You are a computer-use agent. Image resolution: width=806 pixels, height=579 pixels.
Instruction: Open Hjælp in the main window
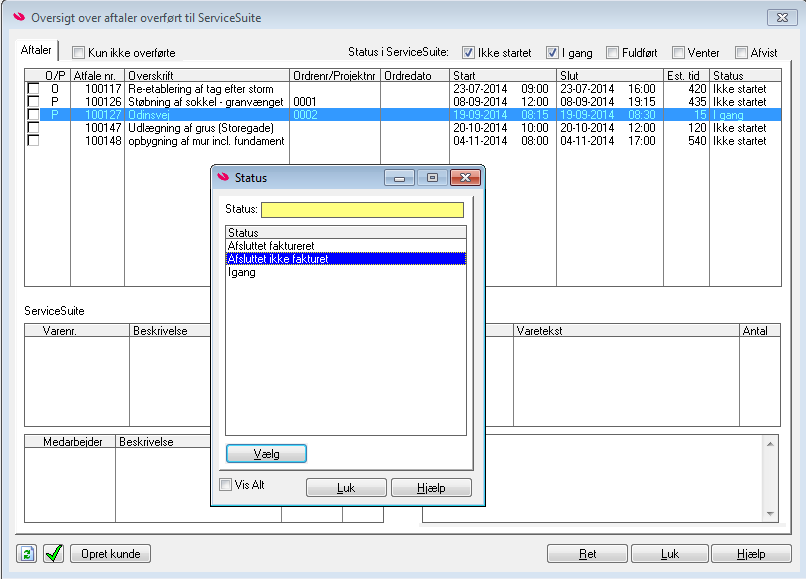[x=751, y=554]
